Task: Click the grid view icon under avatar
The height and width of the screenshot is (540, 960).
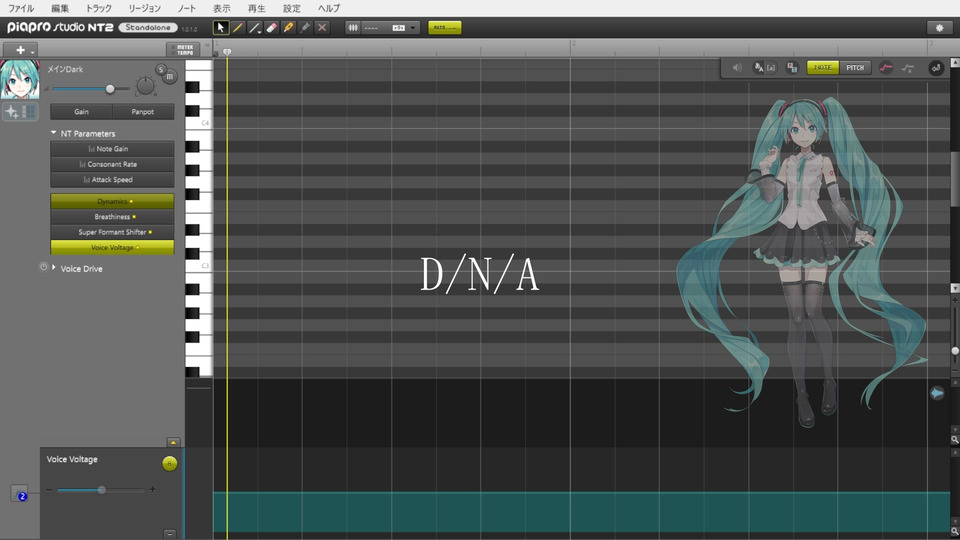Action: click(28, 111)
